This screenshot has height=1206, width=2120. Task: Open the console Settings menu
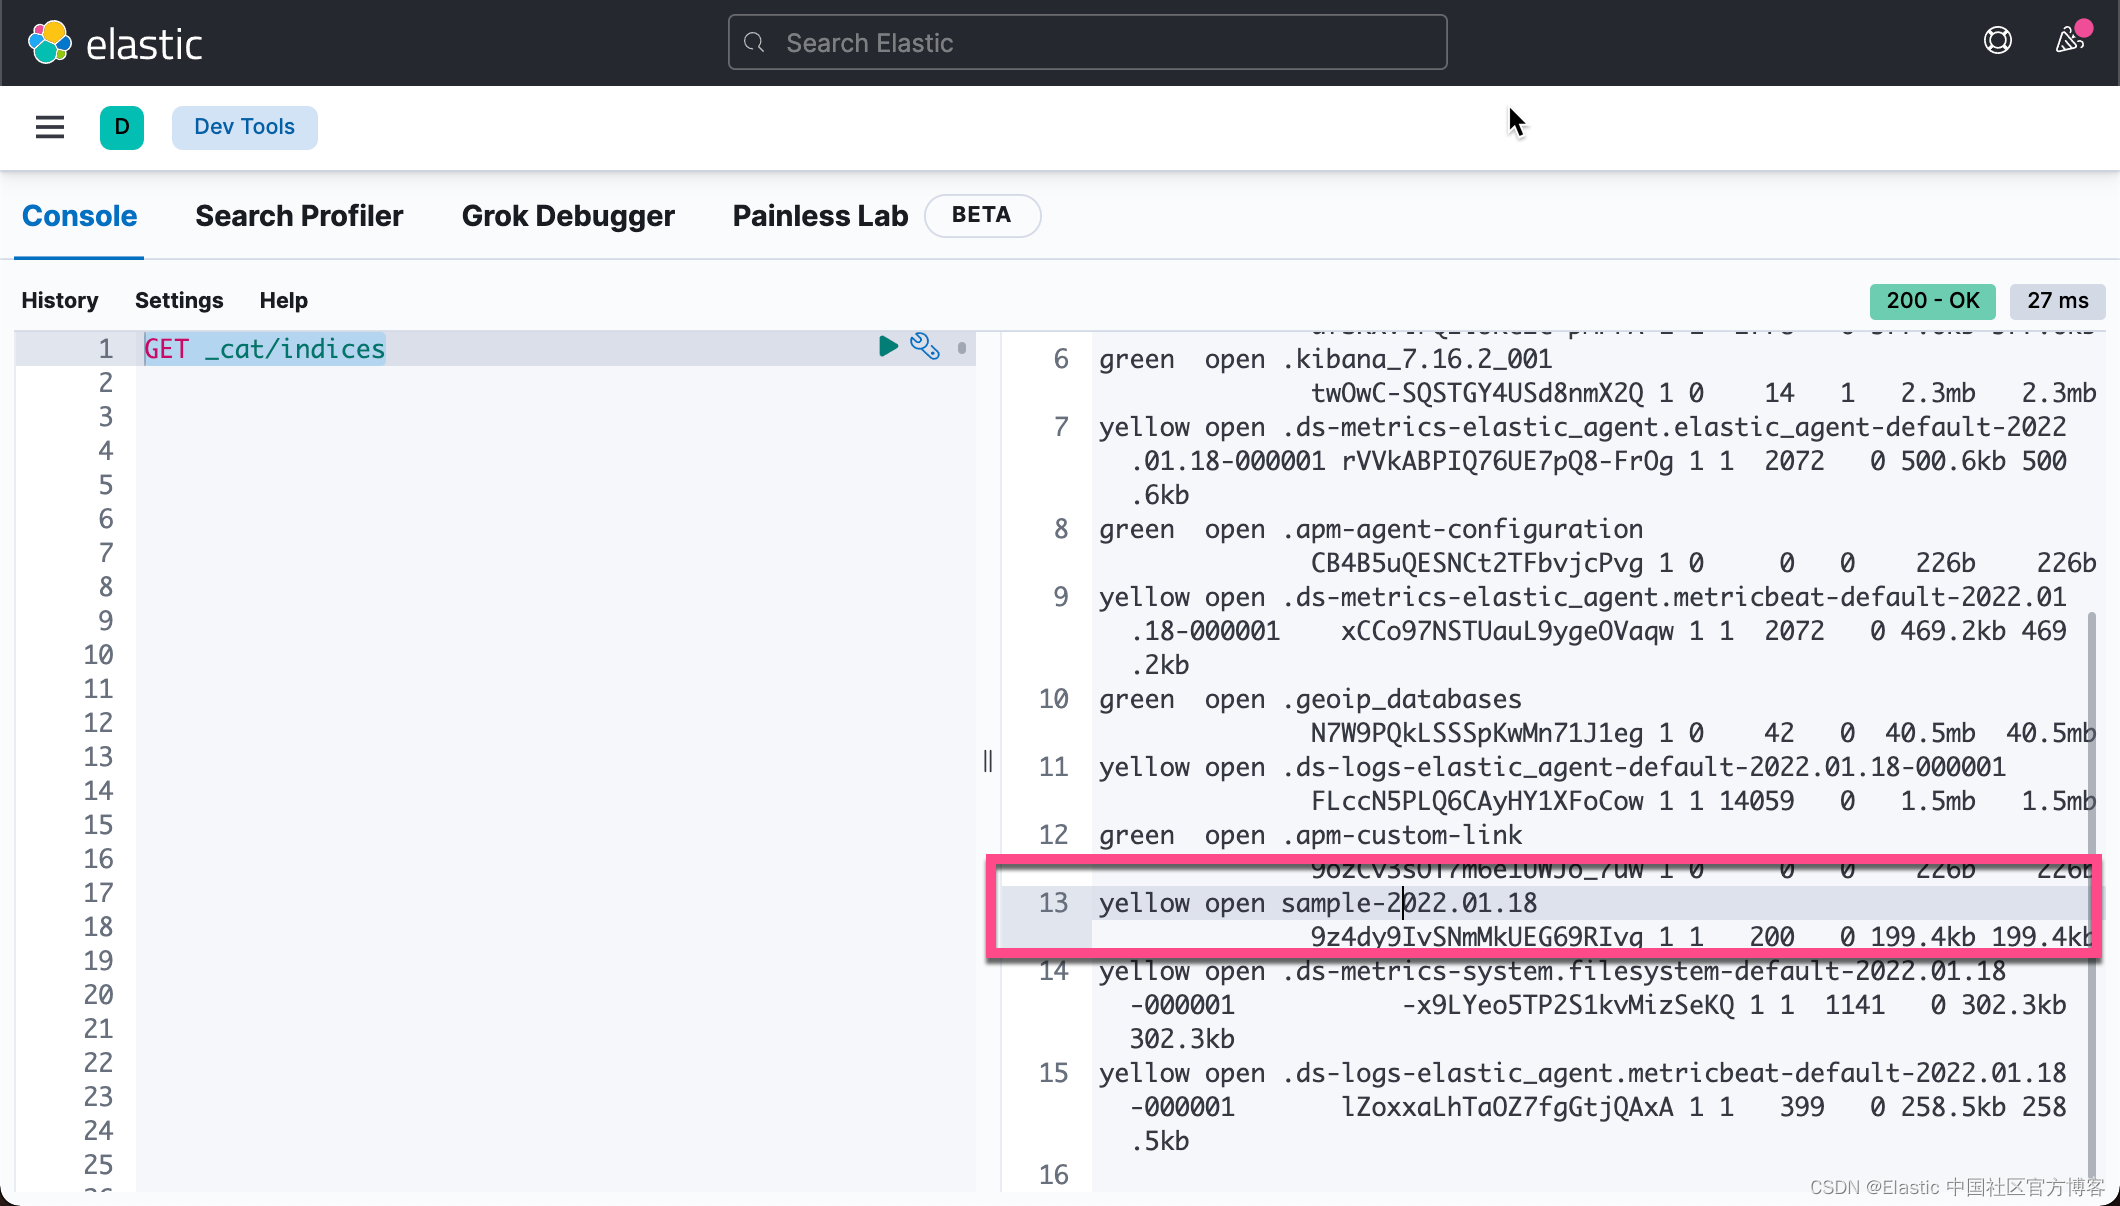coord(179,300)
